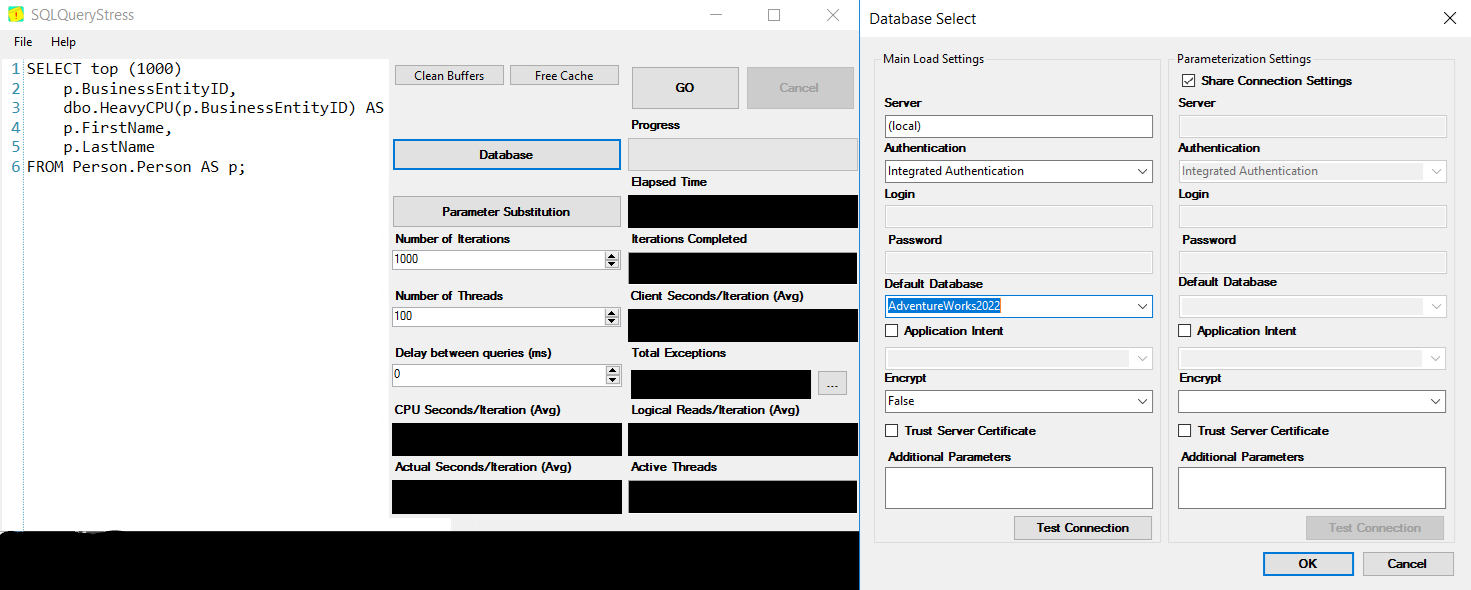Click the Test Connection button
Viewport: 1471px width, 590px height.
click(x=1082, y=528)
